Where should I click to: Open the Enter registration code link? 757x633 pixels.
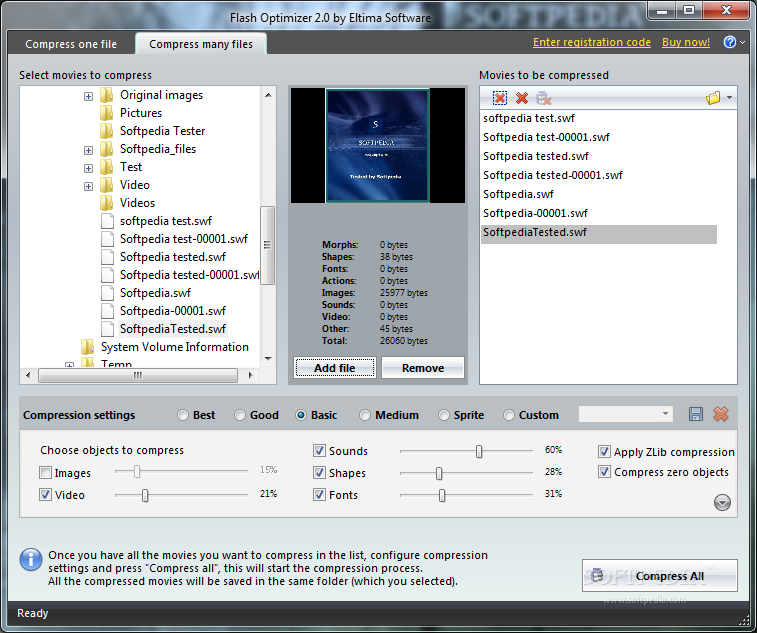tap(592, 42)
